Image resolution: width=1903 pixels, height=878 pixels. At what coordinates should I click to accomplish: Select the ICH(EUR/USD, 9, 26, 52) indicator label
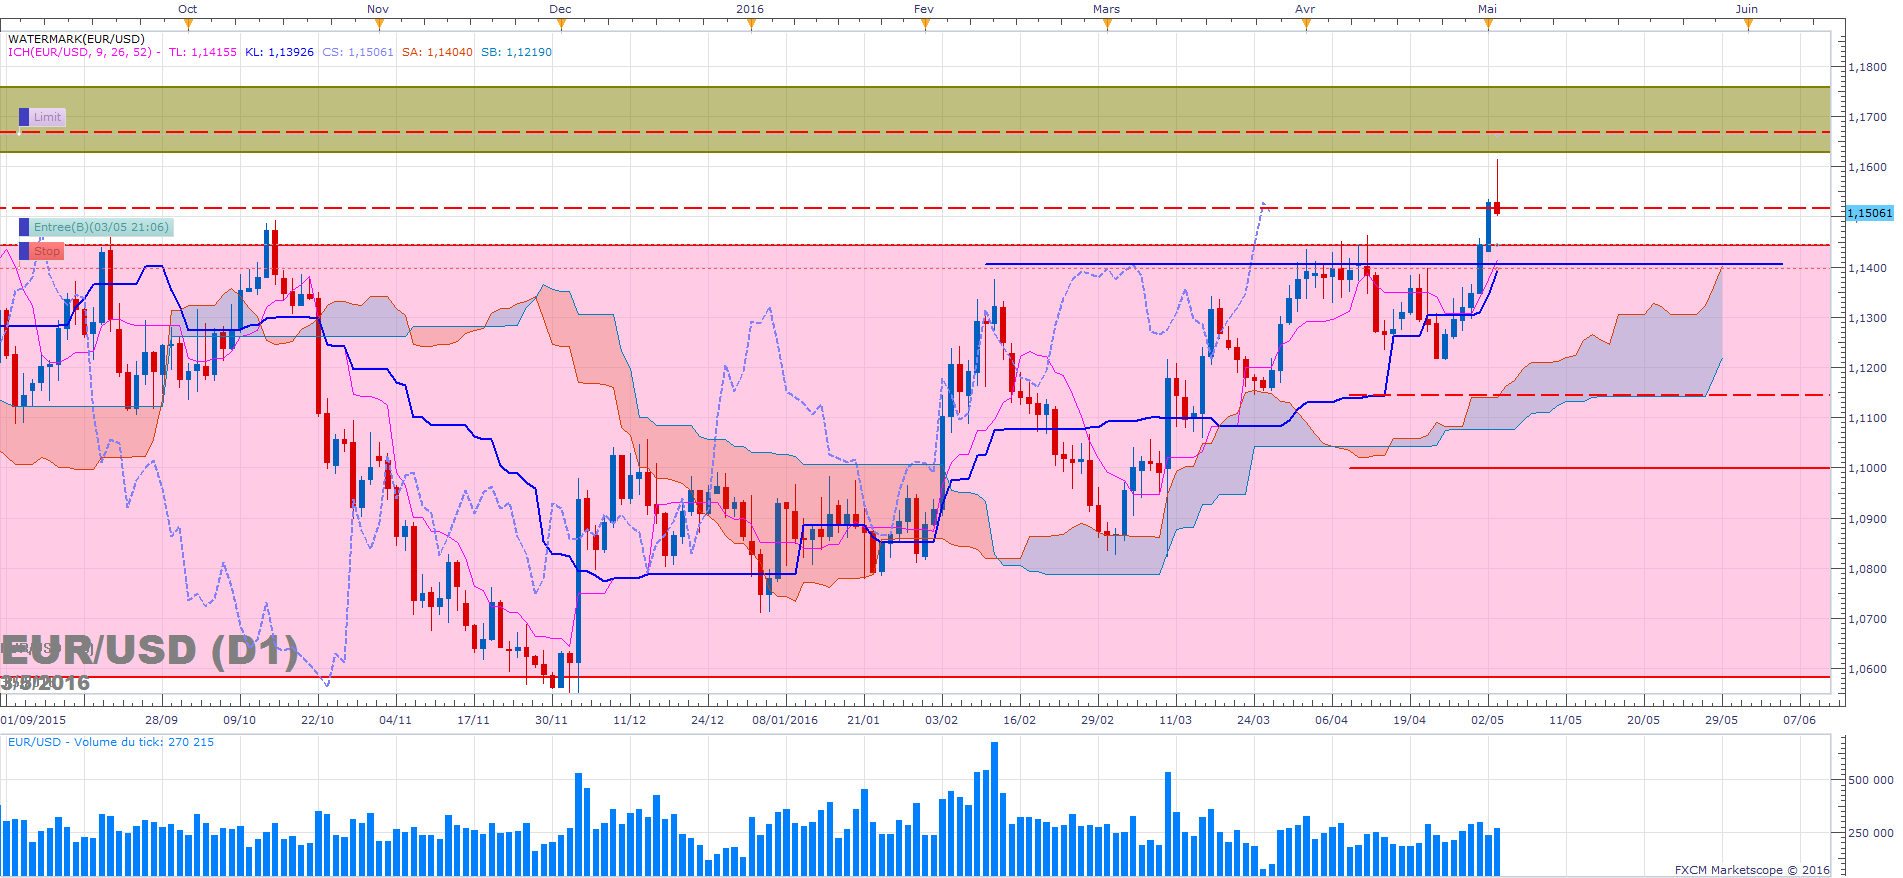(80, 52)
